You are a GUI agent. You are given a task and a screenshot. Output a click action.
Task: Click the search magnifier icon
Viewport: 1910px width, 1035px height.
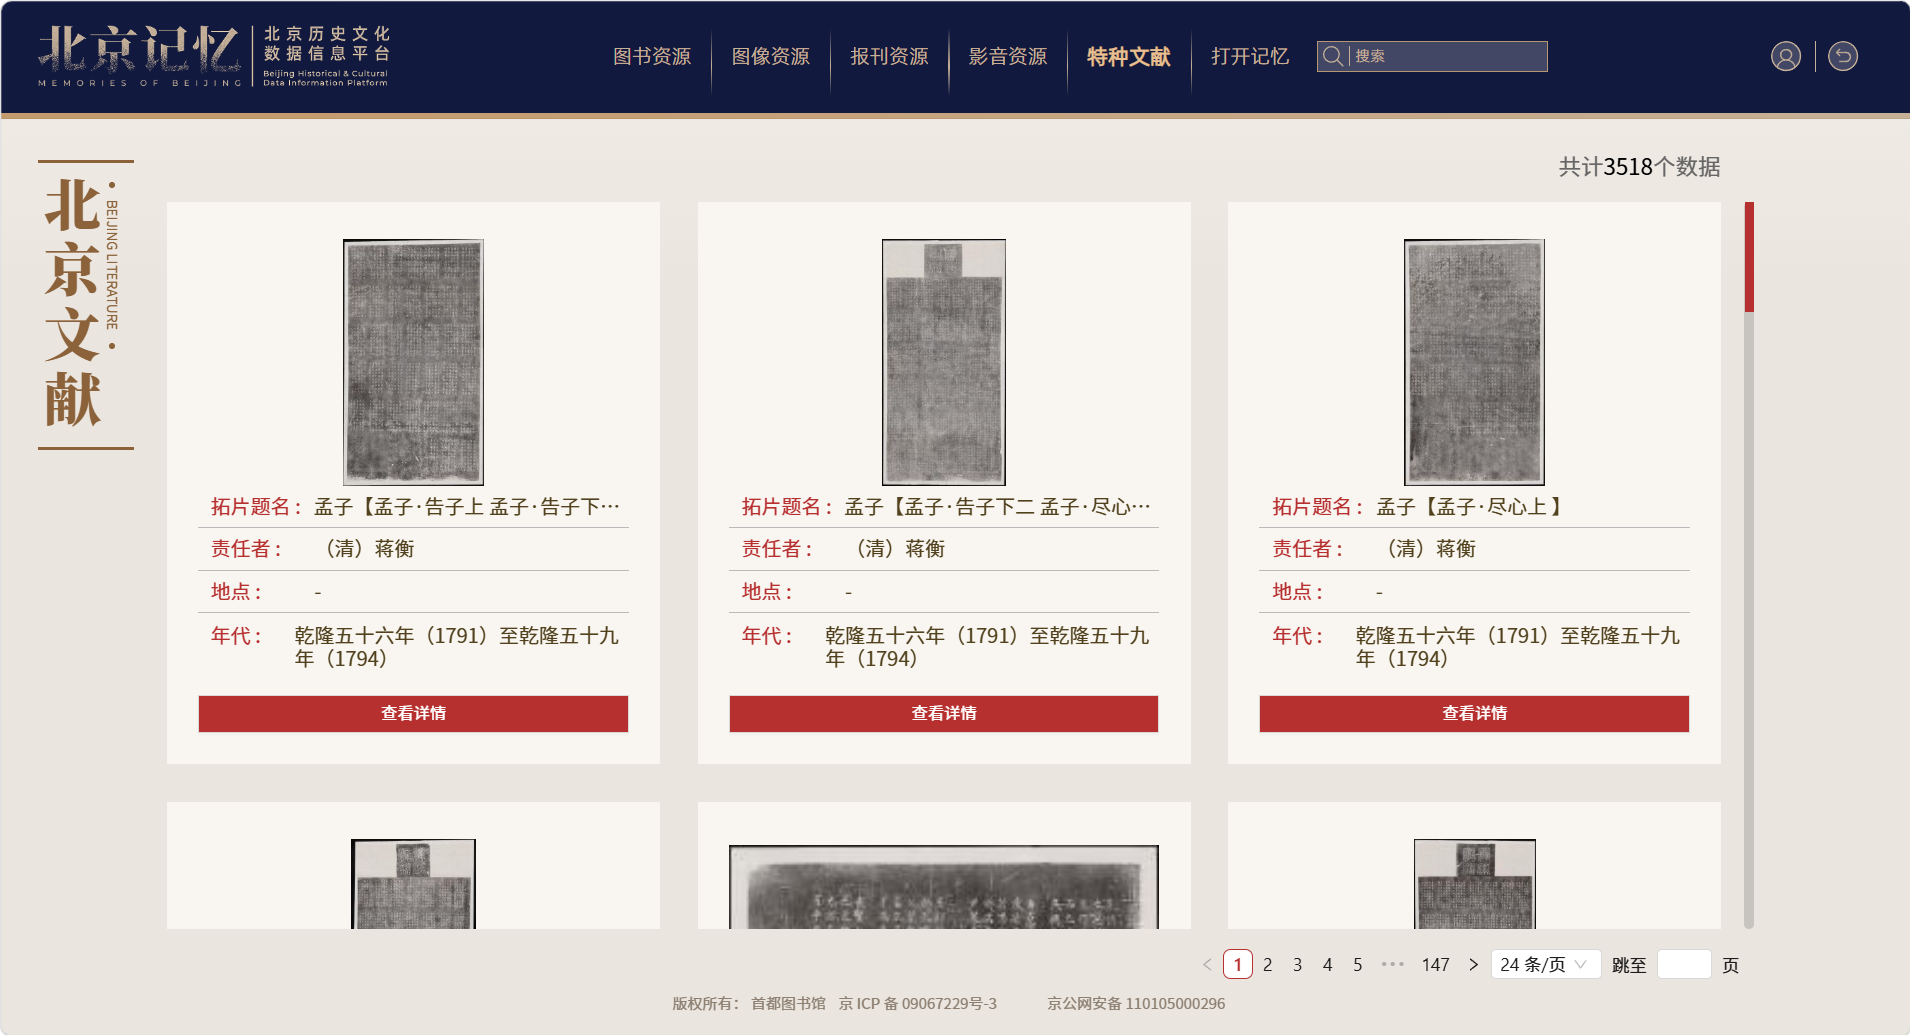[x=1332, y=56]
